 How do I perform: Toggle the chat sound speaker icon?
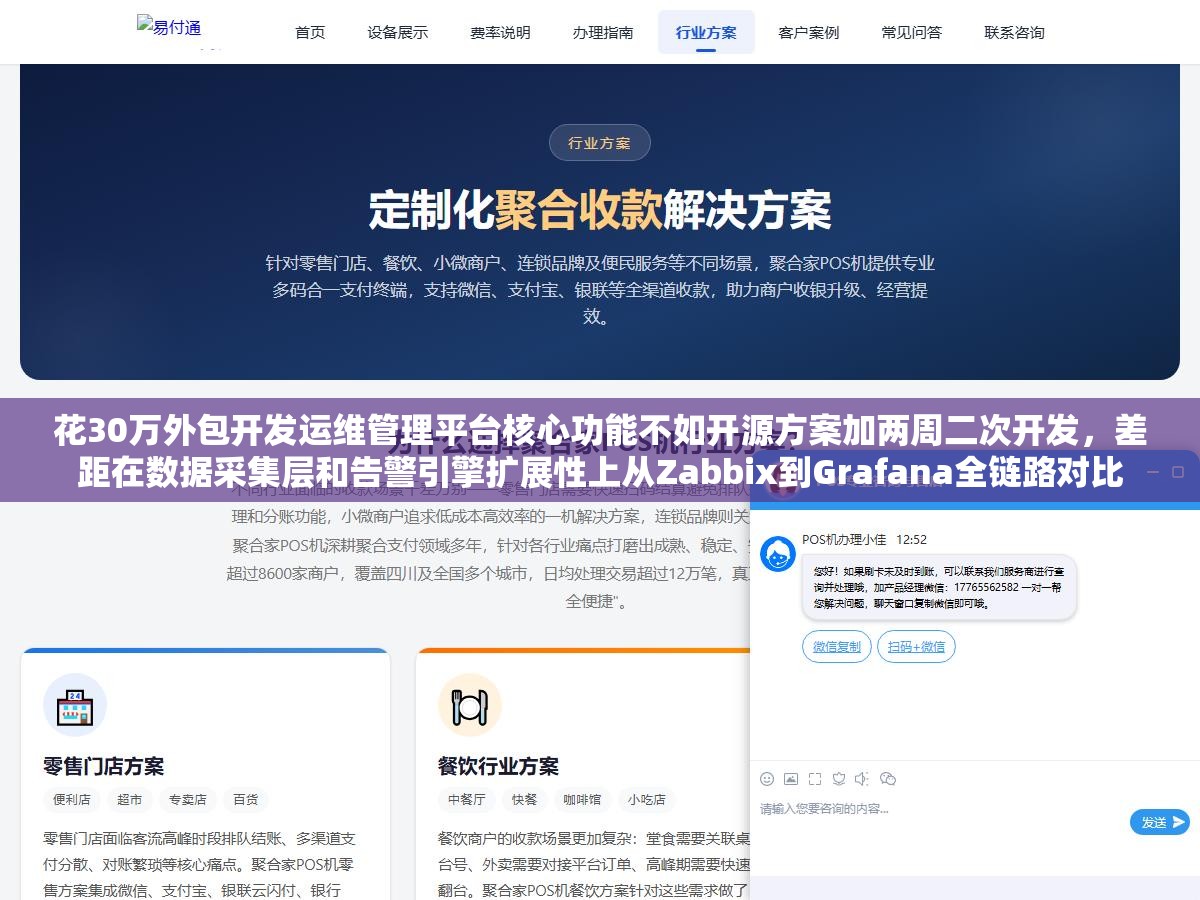tap(862, 779)
